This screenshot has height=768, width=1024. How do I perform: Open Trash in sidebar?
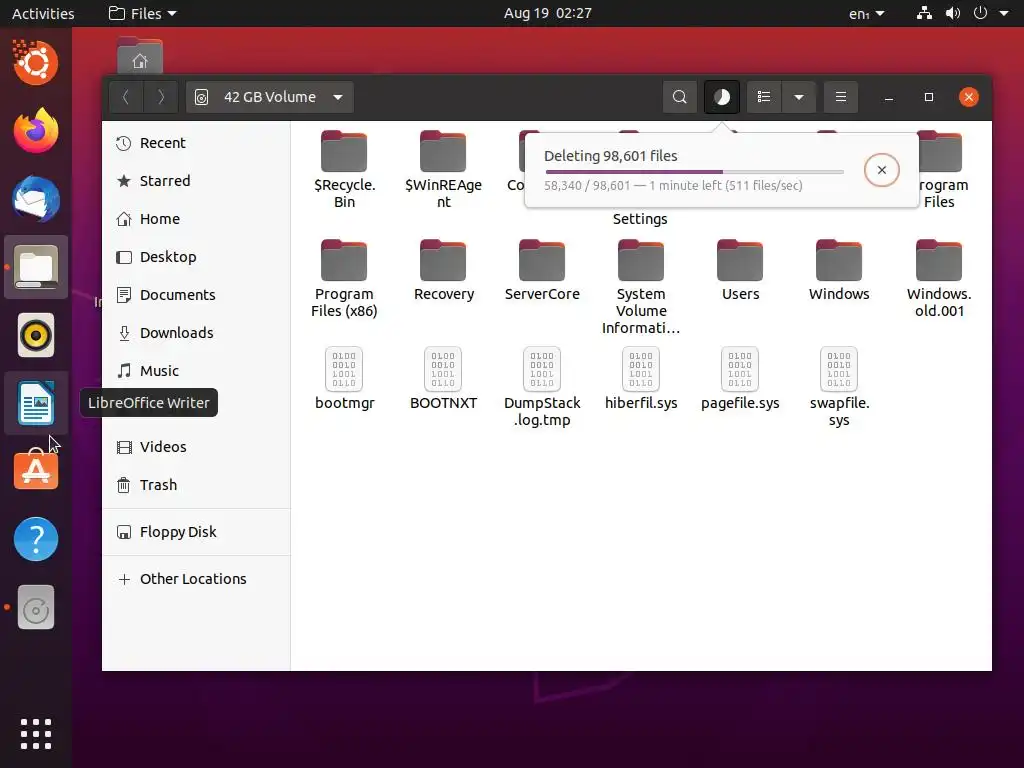[x=196, y=485]
